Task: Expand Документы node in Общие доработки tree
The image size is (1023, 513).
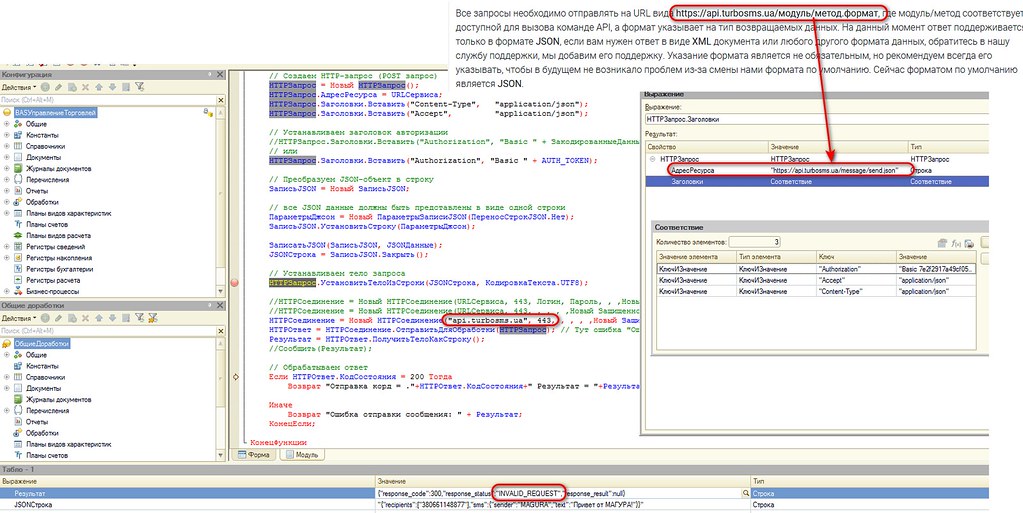Action: [7, 388]
